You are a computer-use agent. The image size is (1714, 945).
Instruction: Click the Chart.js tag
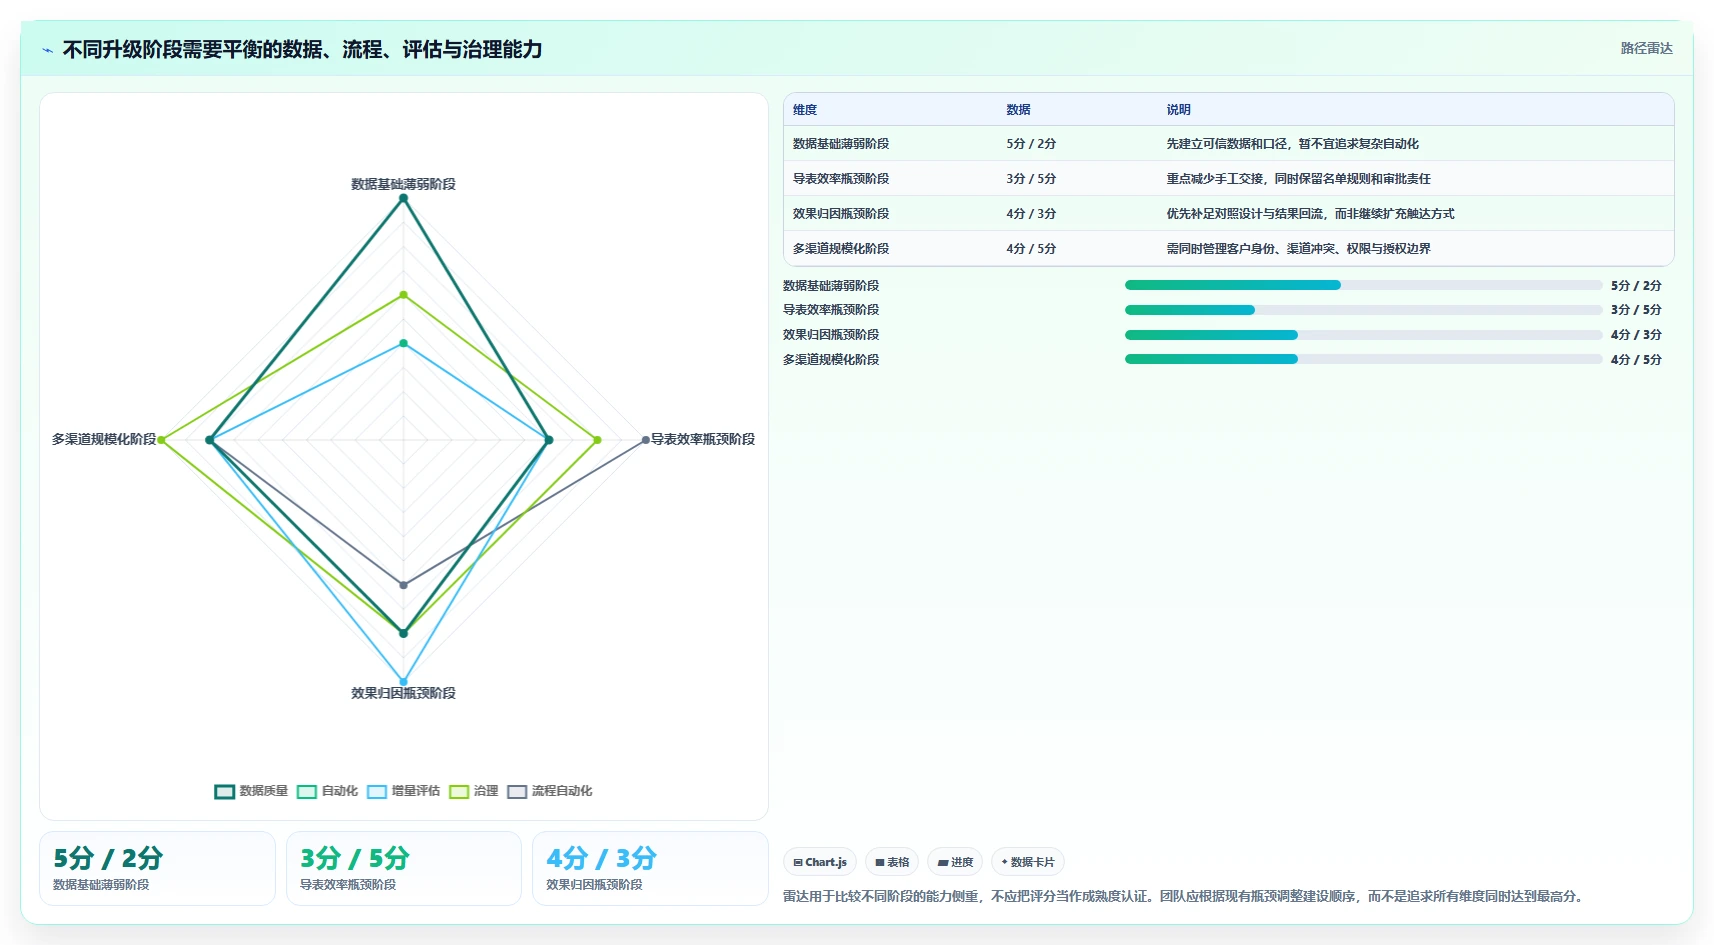(x=820, y=862)
